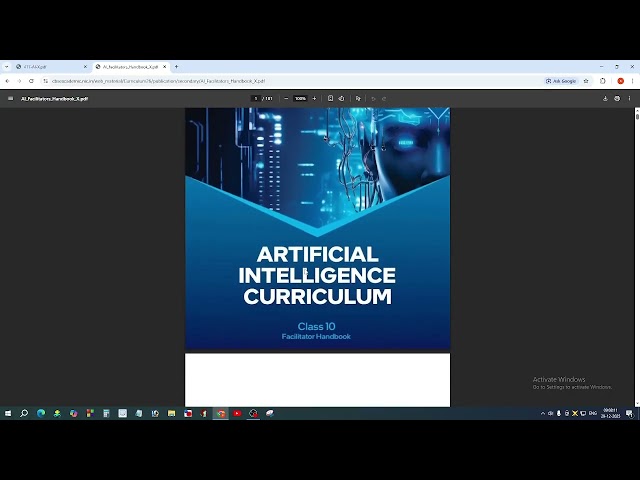Click the Redo annotation icon
This screenshot has height=480, width=640.
point(384,99)
